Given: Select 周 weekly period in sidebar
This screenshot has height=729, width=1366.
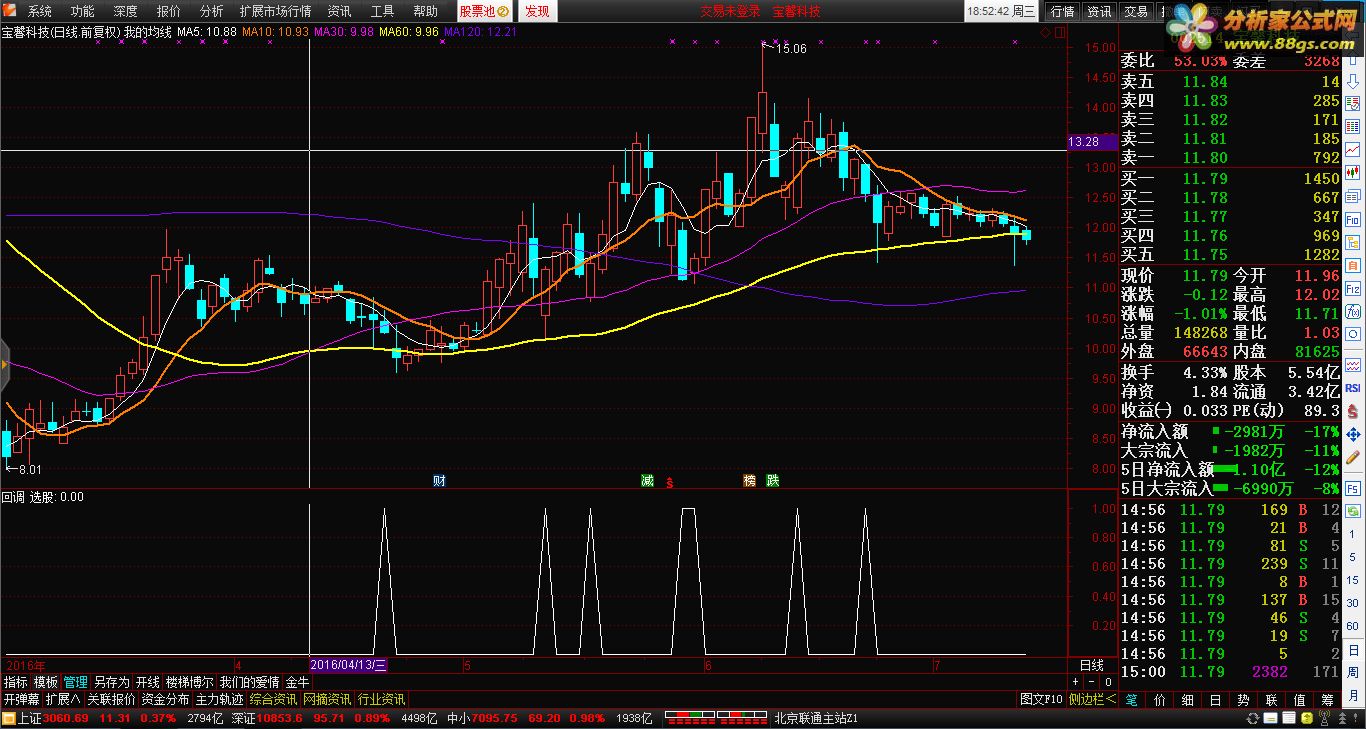Looking at the screenshot, I should tap(1353, 673).
